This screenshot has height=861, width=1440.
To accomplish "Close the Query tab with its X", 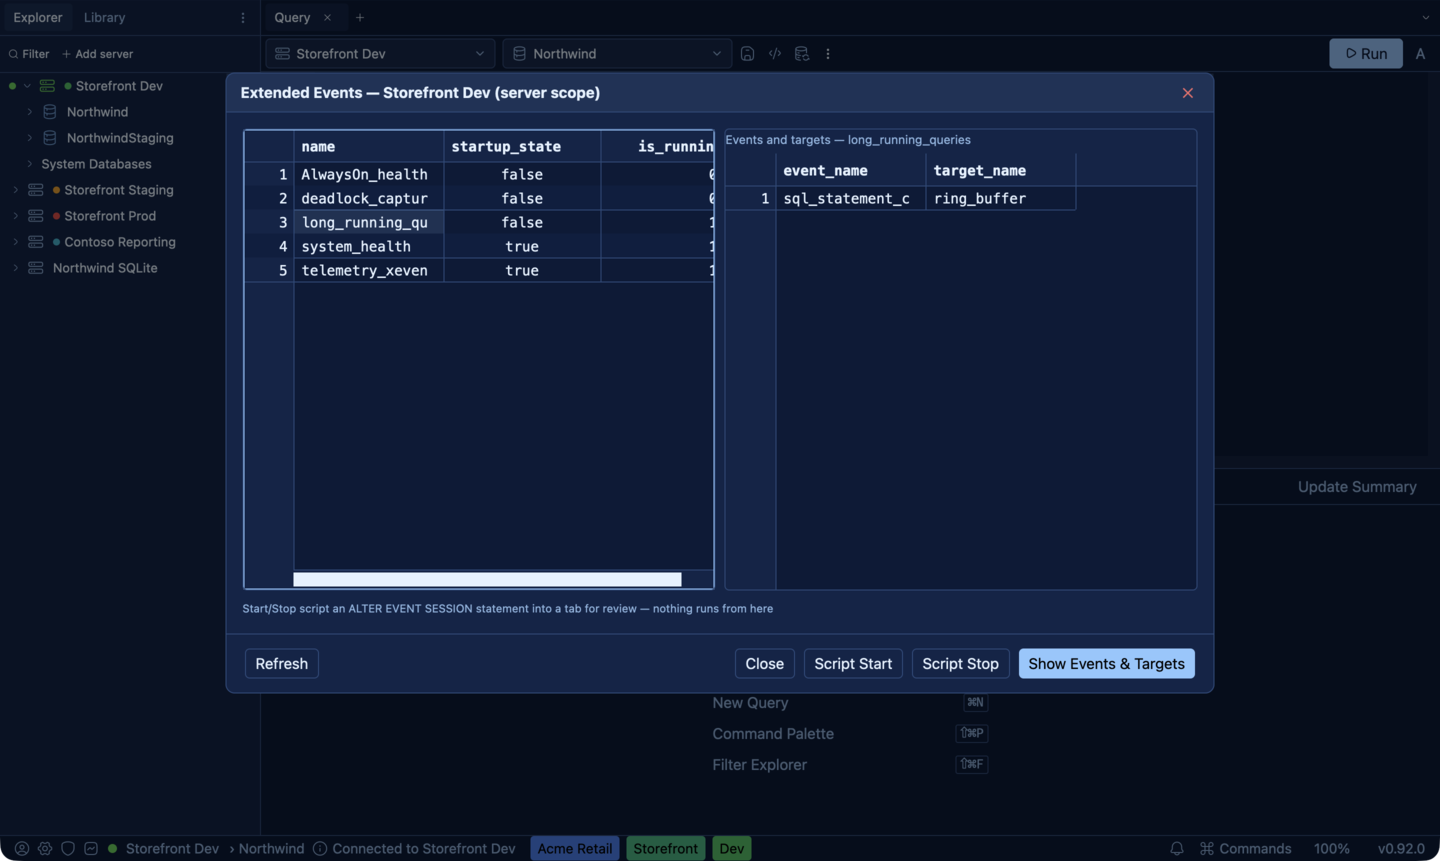I will tap(327, 18).
